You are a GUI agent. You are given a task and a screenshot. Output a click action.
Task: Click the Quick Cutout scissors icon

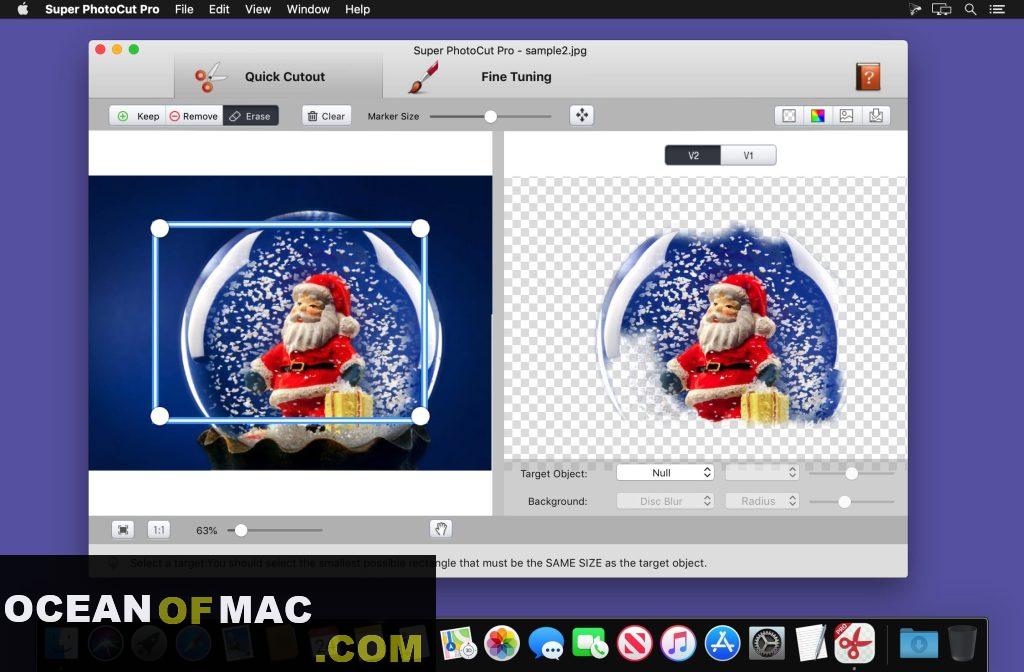pos(209,77)
